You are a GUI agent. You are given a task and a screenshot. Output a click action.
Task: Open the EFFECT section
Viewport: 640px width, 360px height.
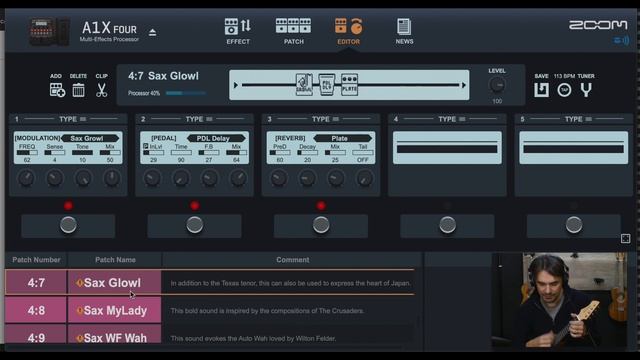tap(238, 31)
